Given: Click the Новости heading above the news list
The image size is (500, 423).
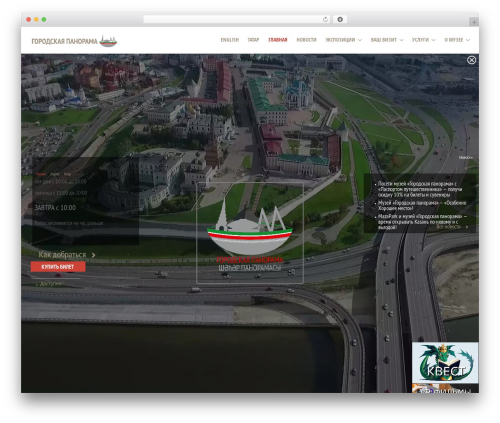Looking at the screenshot, I should (466, 157).
